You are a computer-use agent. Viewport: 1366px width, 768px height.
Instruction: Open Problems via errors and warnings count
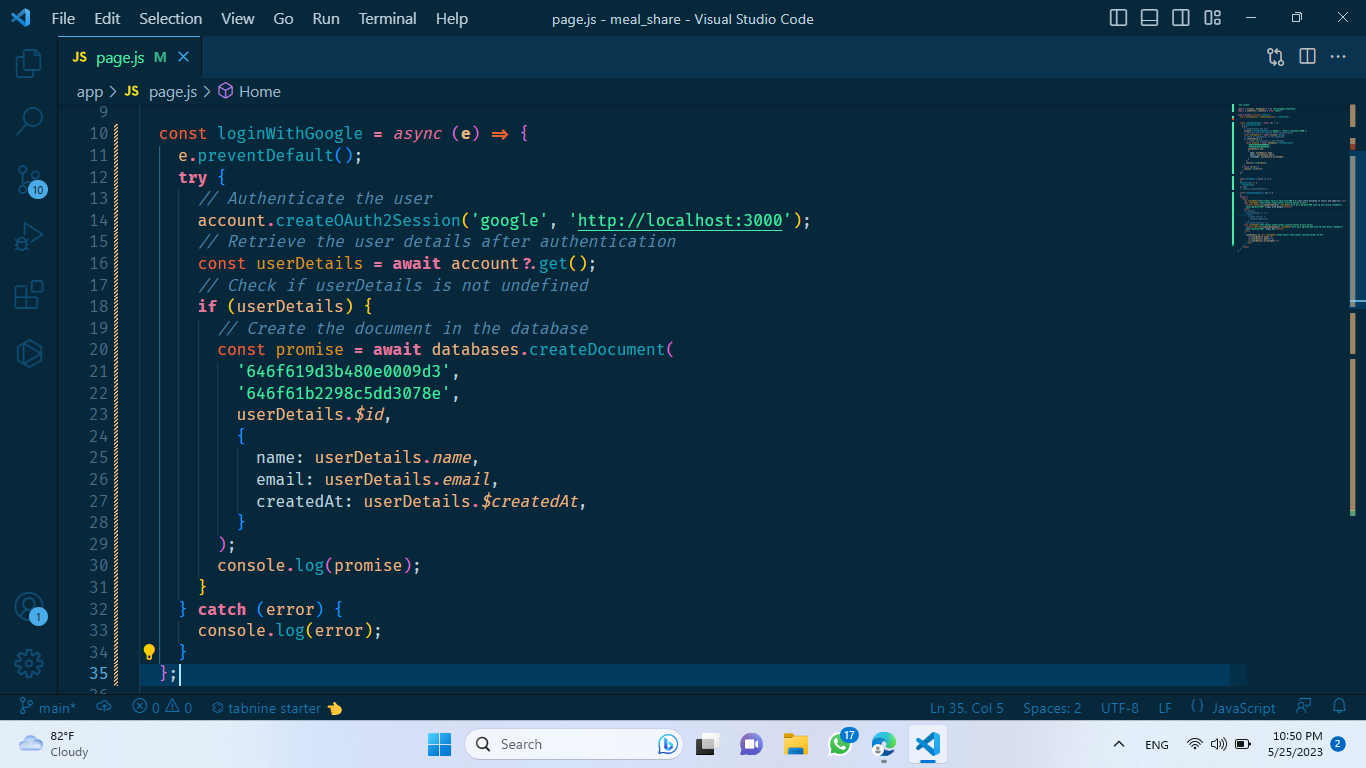[x=162, y=708]
